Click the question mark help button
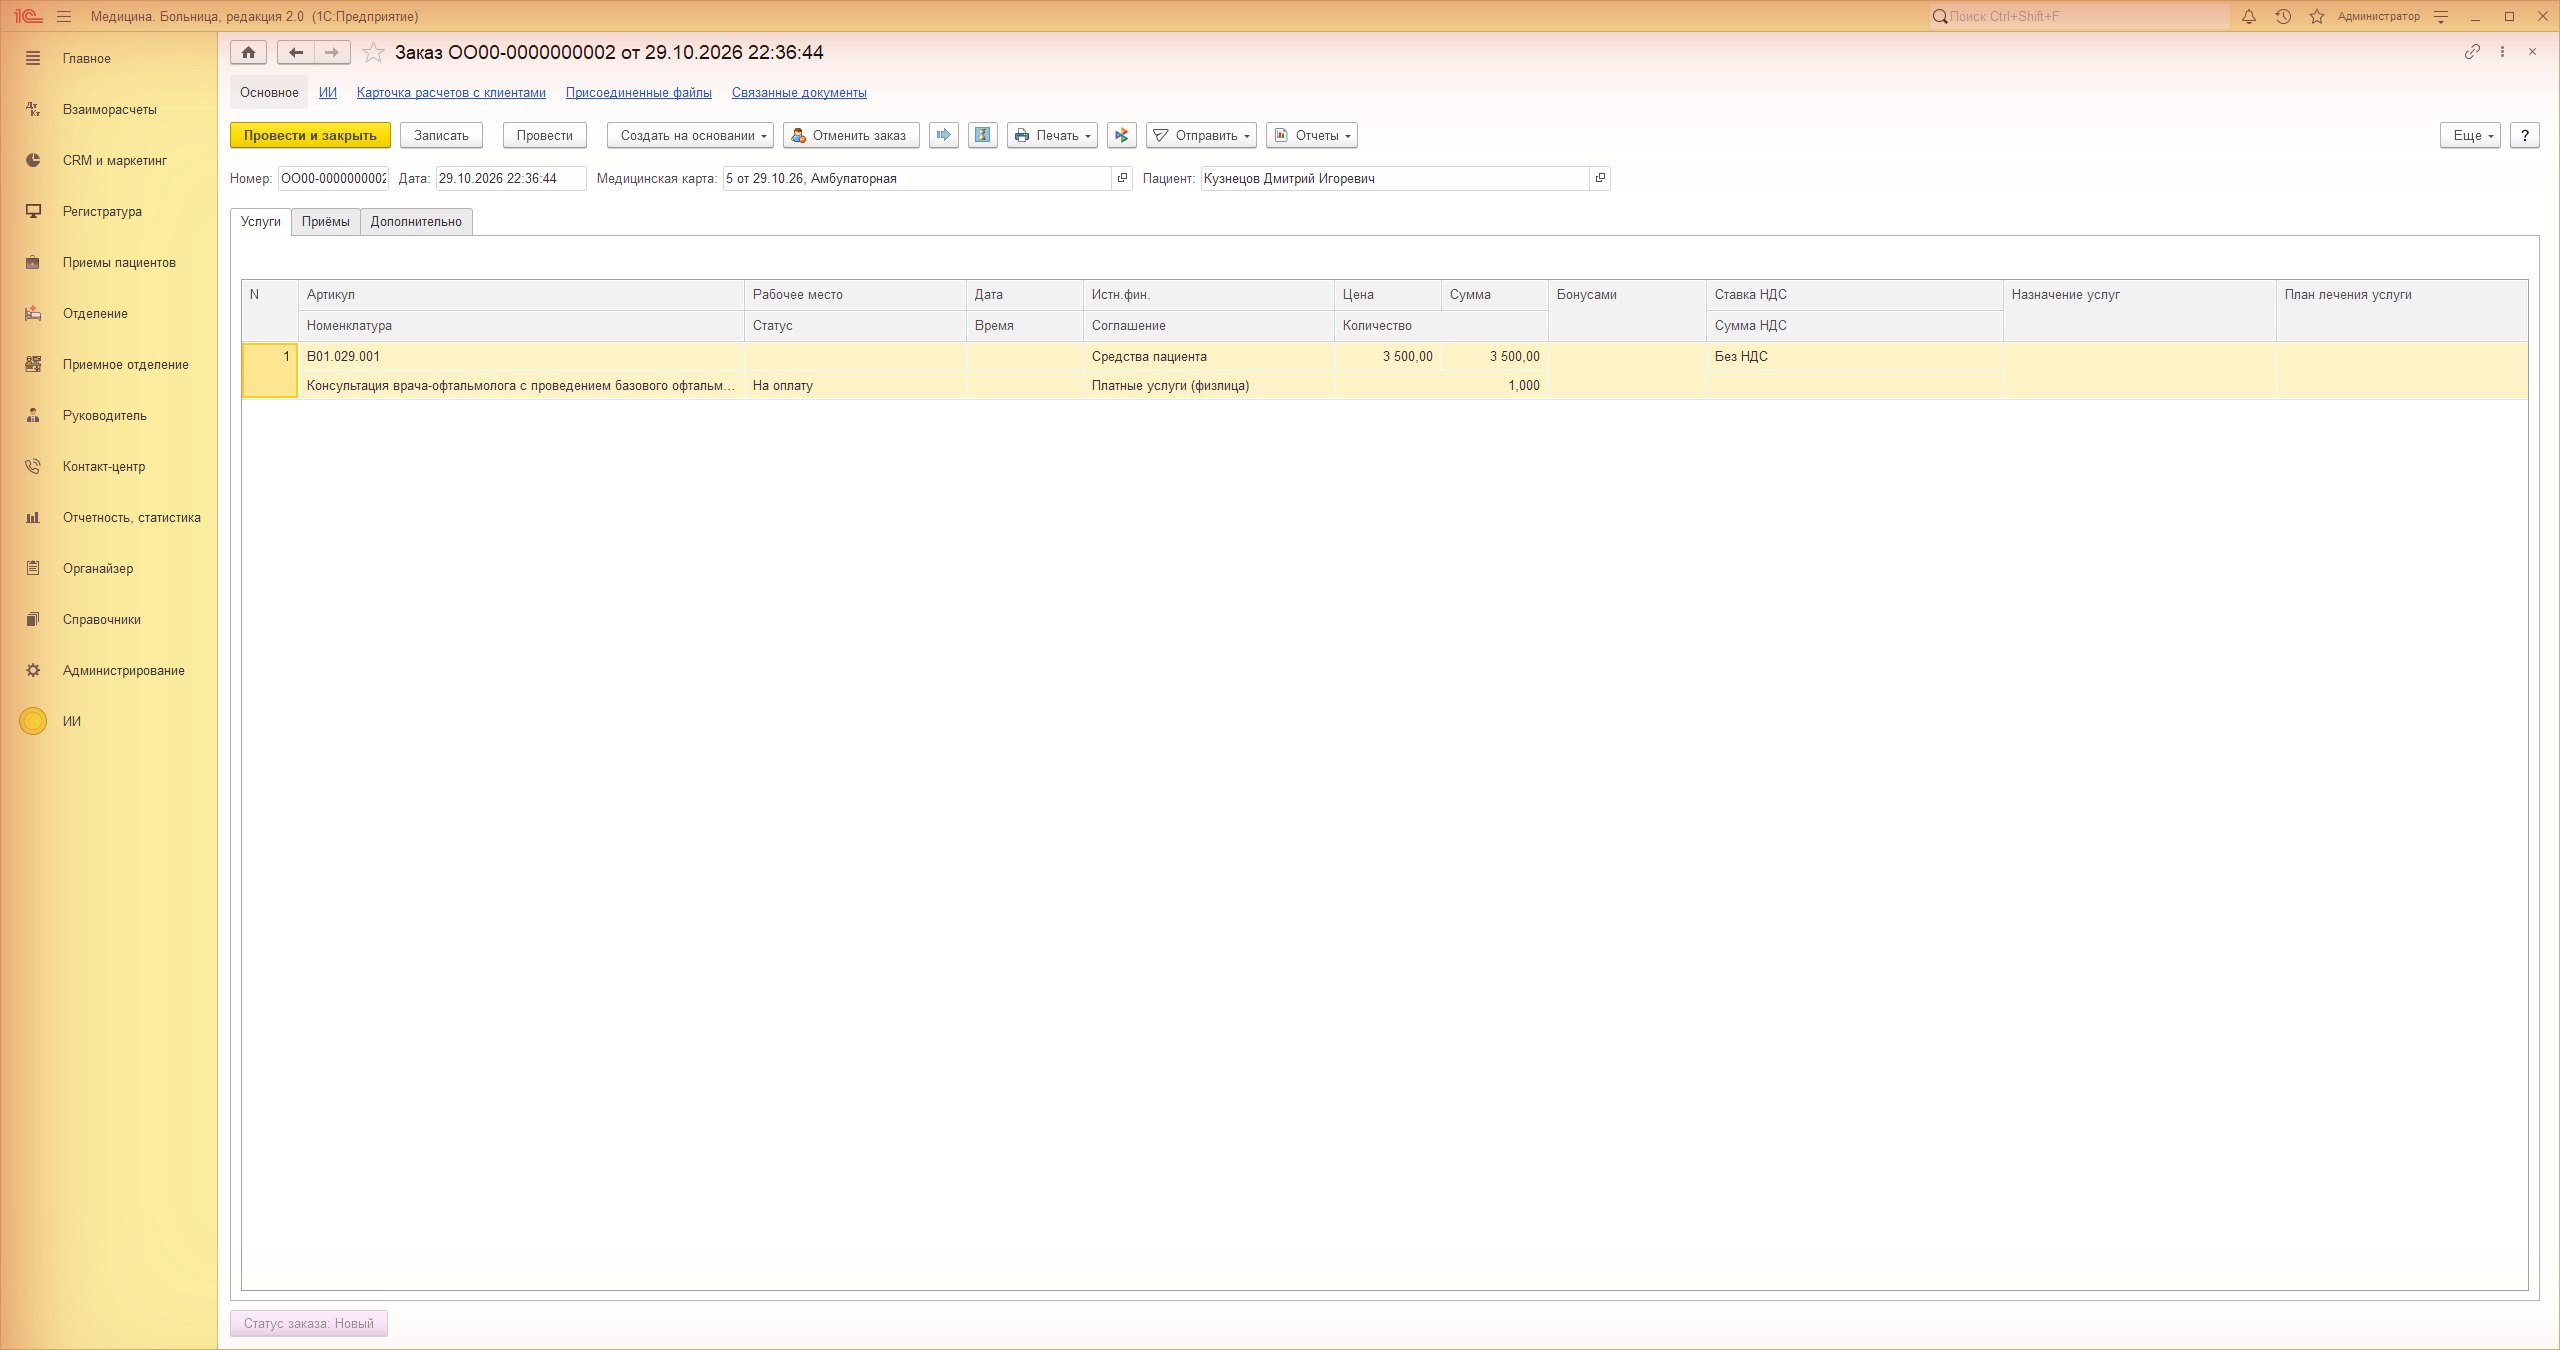2560x1350 pixels. [2525, 135]
